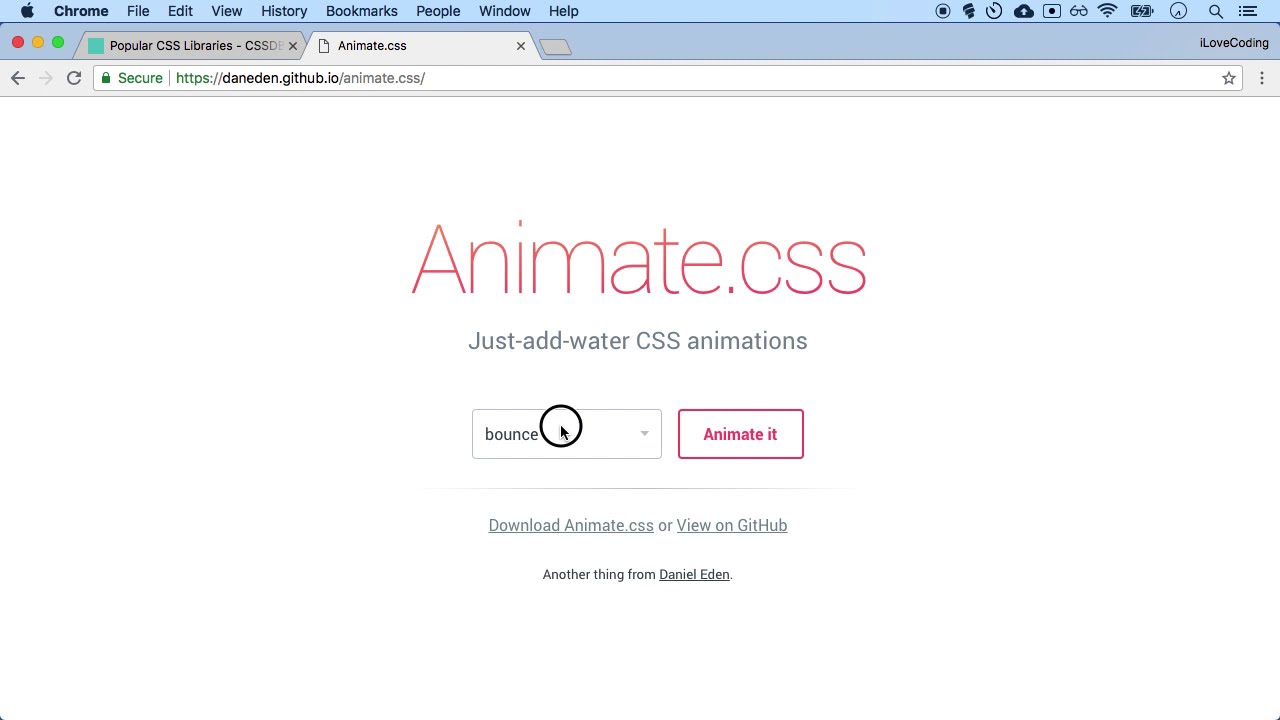Open the History menu

(284, 11)
